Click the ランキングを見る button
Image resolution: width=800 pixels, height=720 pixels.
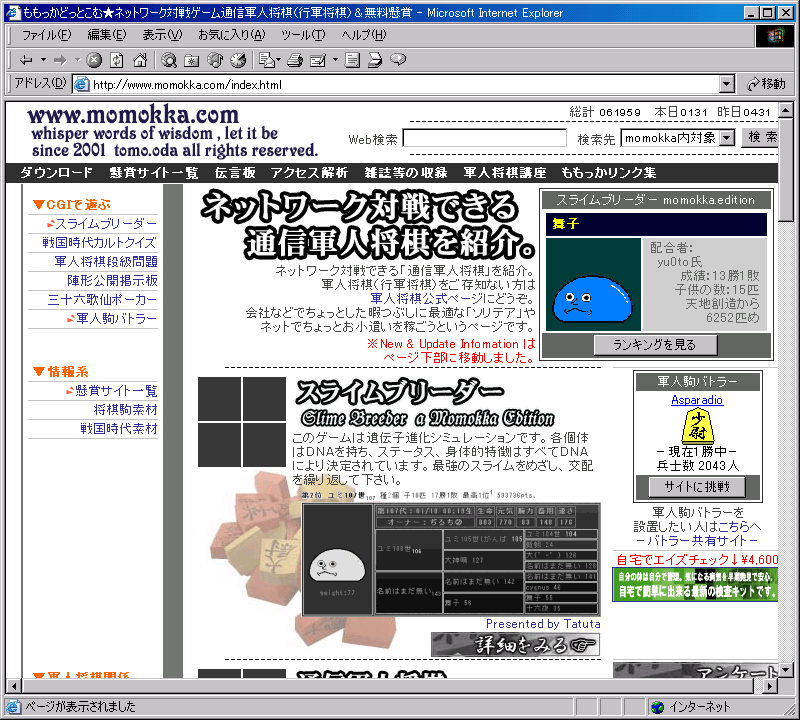pos(656,345)
